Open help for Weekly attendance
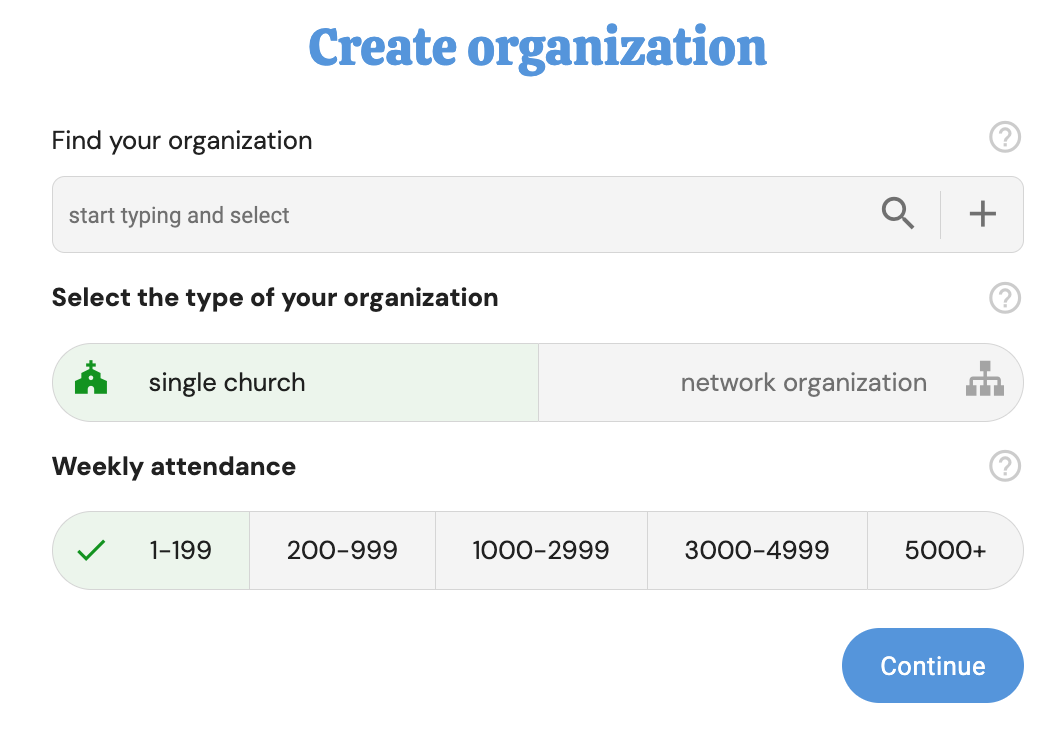 tap(1004, 466)
